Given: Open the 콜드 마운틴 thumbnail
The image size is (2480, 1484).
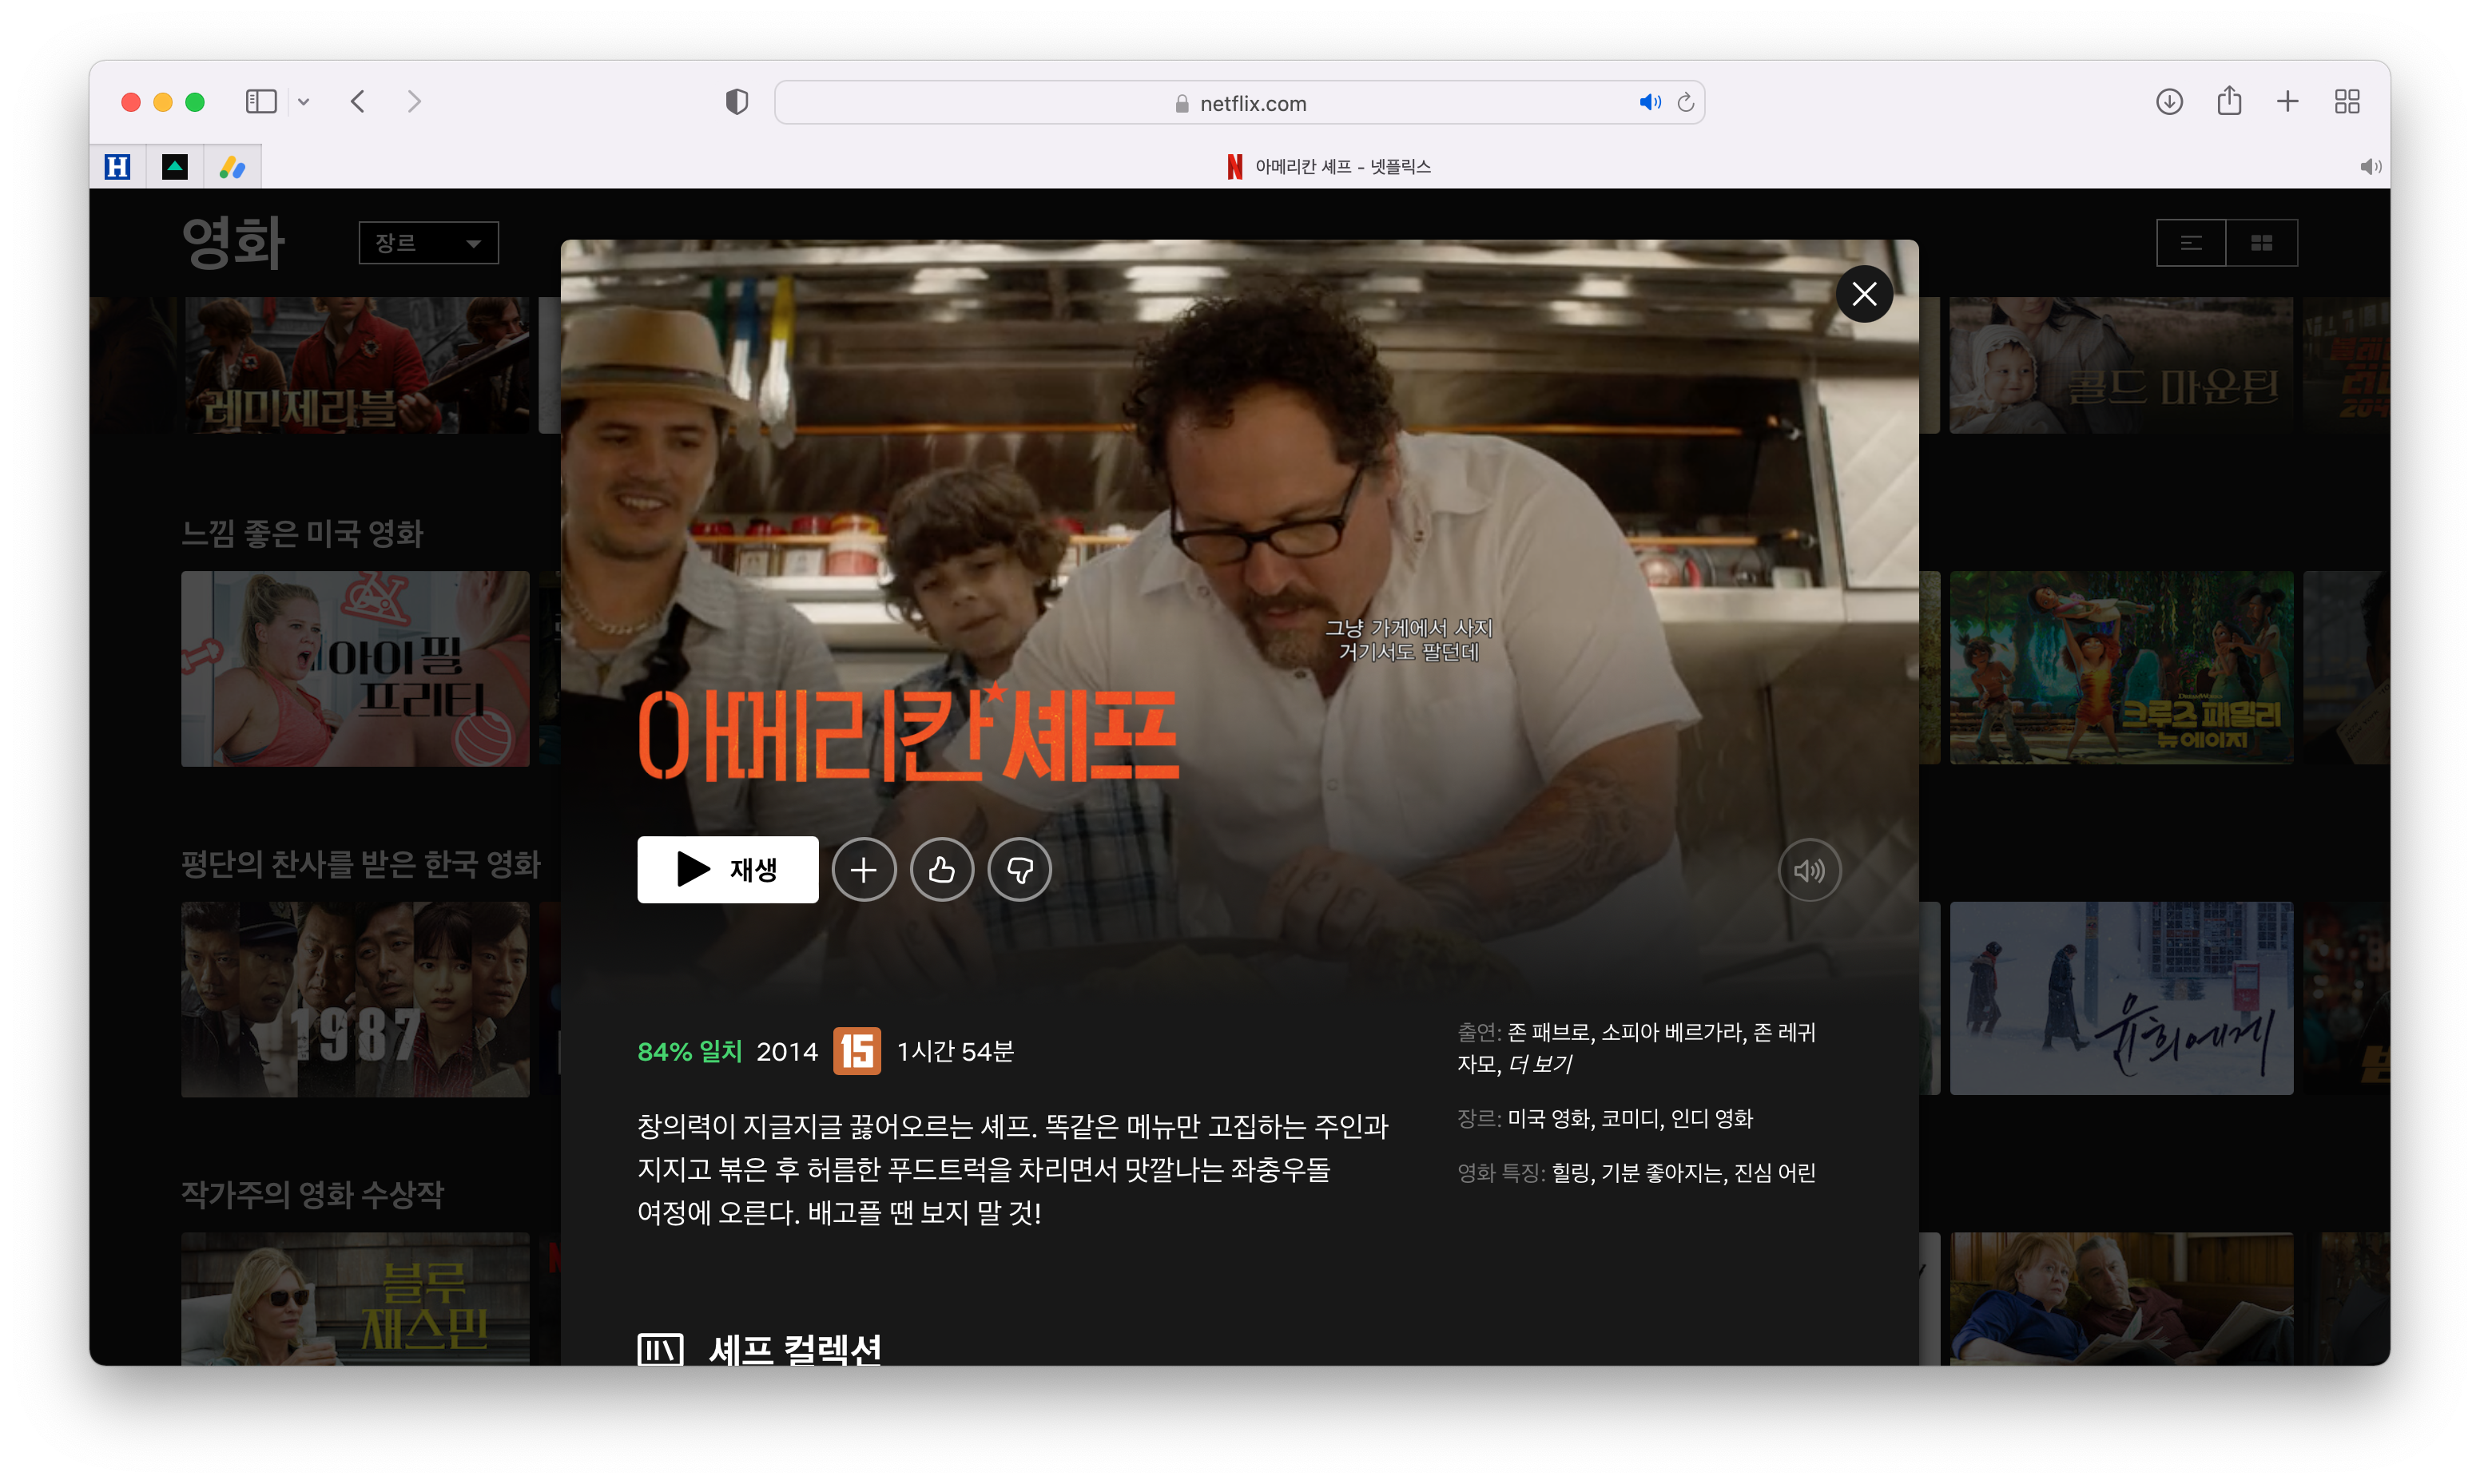Looking at the screenshot, I should pyautogui.click(x=2120, y=364).
